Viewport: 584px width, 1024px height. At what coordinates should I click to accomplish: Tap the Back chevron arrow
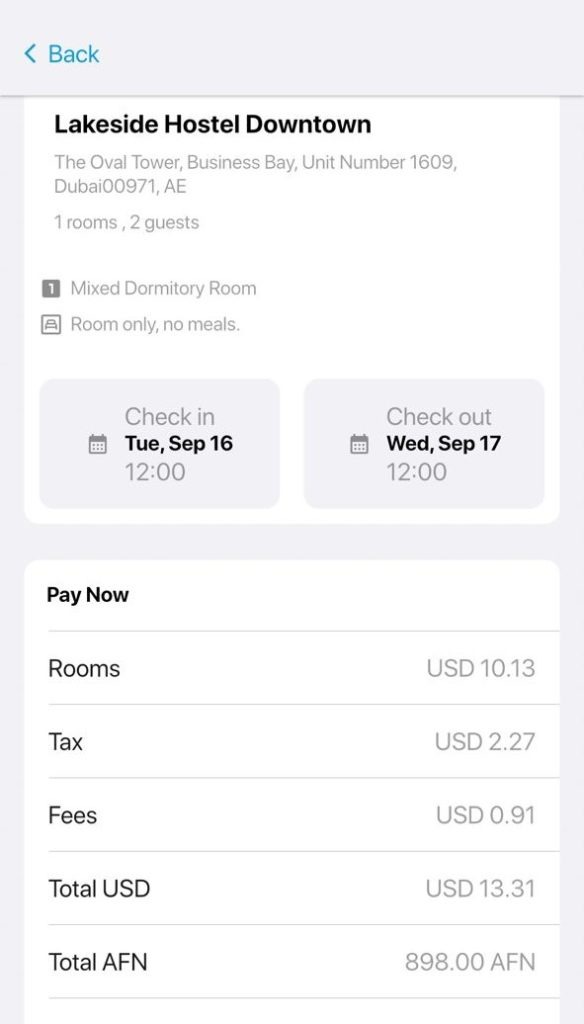tap(30, 54)
